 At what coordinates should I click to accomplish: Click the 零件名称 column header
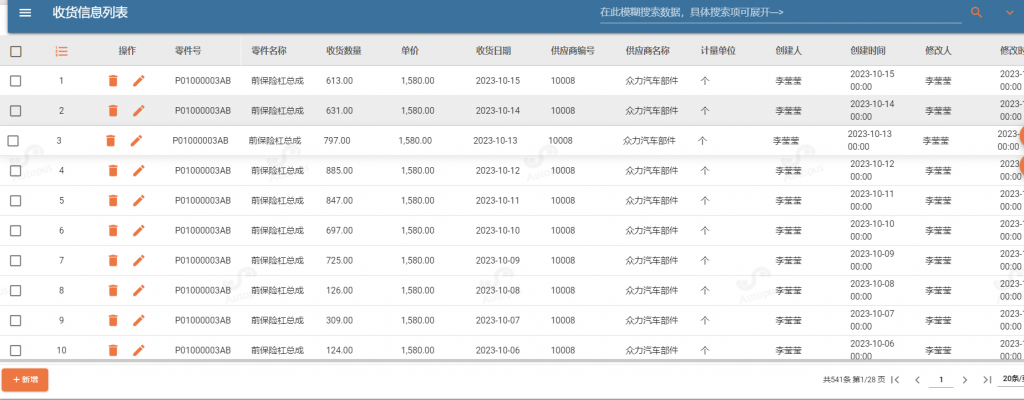pyautogui.click(x=268, y=51)
